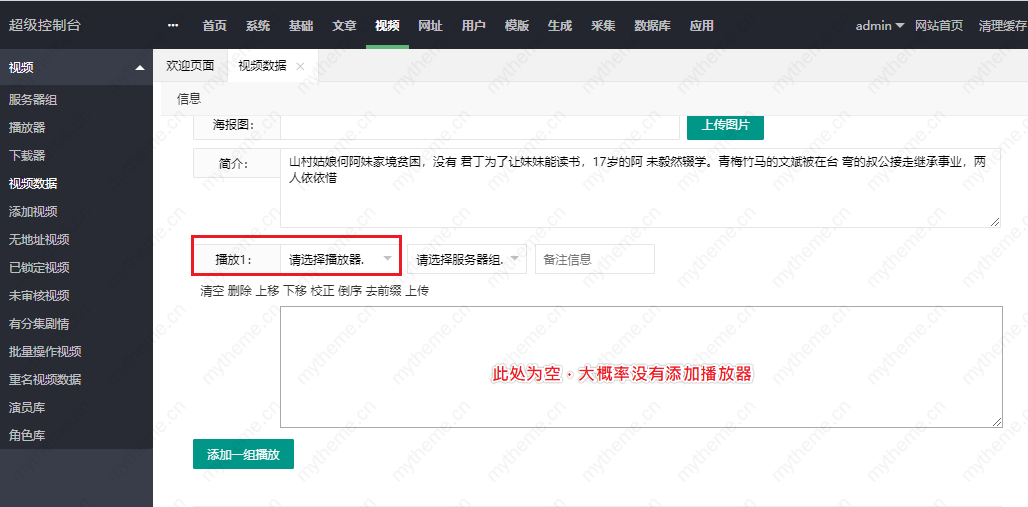
Task: Open the 文章 top menu
Action: click(x=344, y=25)
